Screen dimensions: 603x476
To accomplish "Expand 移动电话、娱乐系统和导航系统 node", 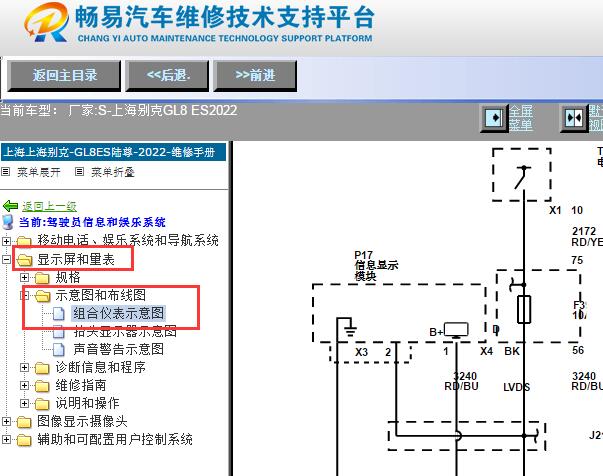I will click(x=6, y=241).
